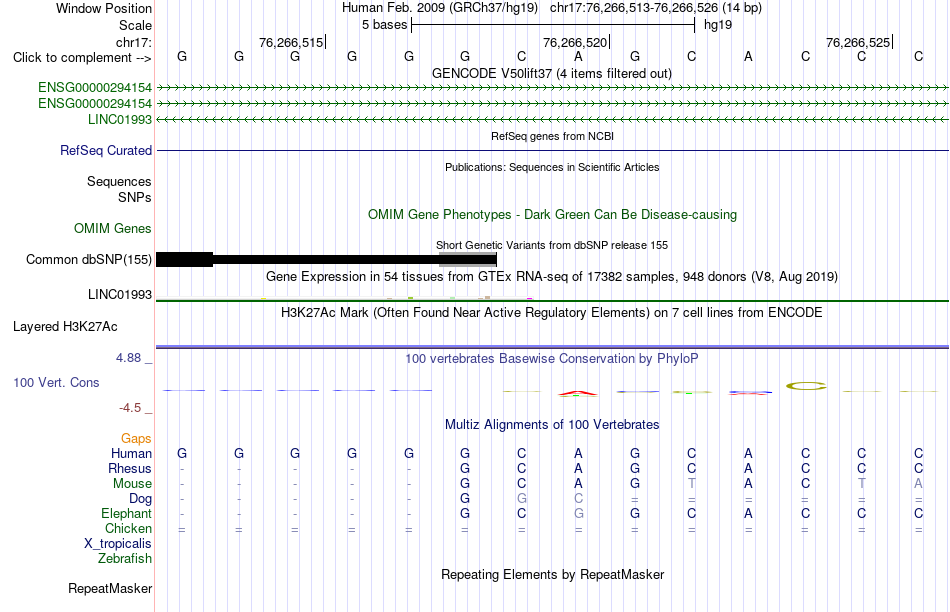Image resolution: width=950 pixels, height=612 pixels.
Task: Open the Multiz Alignments of 100 Vertebrates title
Action: [x=552, y=425]
